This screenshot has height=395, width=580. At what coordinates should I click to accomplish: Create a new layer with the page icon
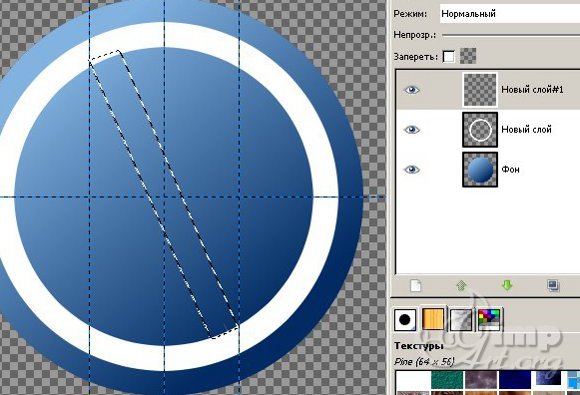click(415, 286)
